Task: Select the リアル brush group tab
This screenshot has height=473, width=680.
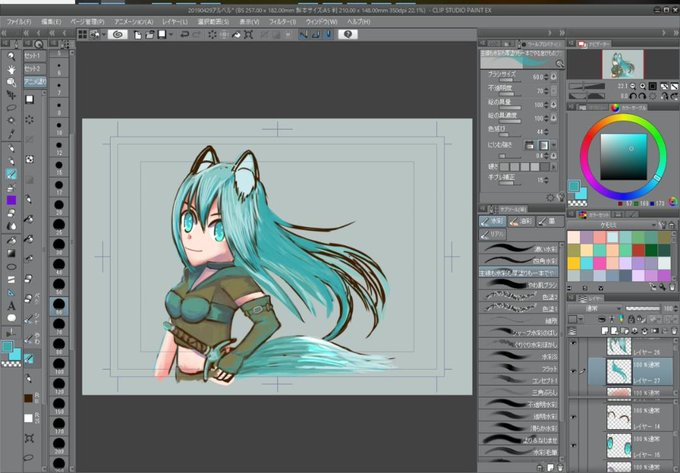Action: (492, 235)
